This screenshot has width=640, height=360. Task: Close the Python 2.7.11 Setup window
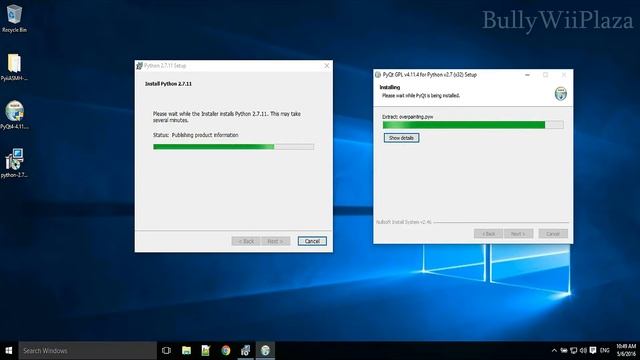(x=327, y=66)
